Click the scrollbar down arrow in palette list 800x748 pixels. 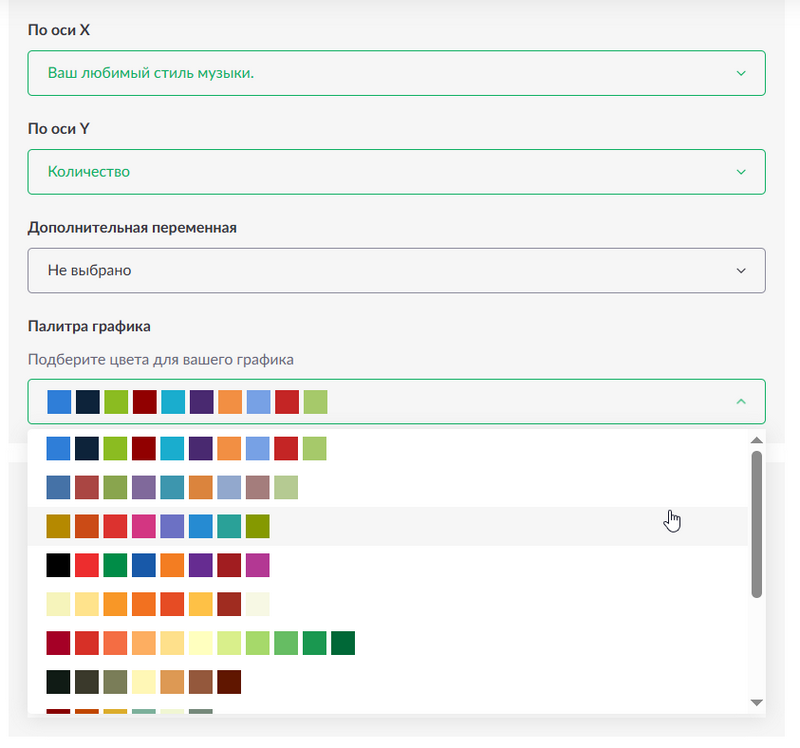coord(757,703)
